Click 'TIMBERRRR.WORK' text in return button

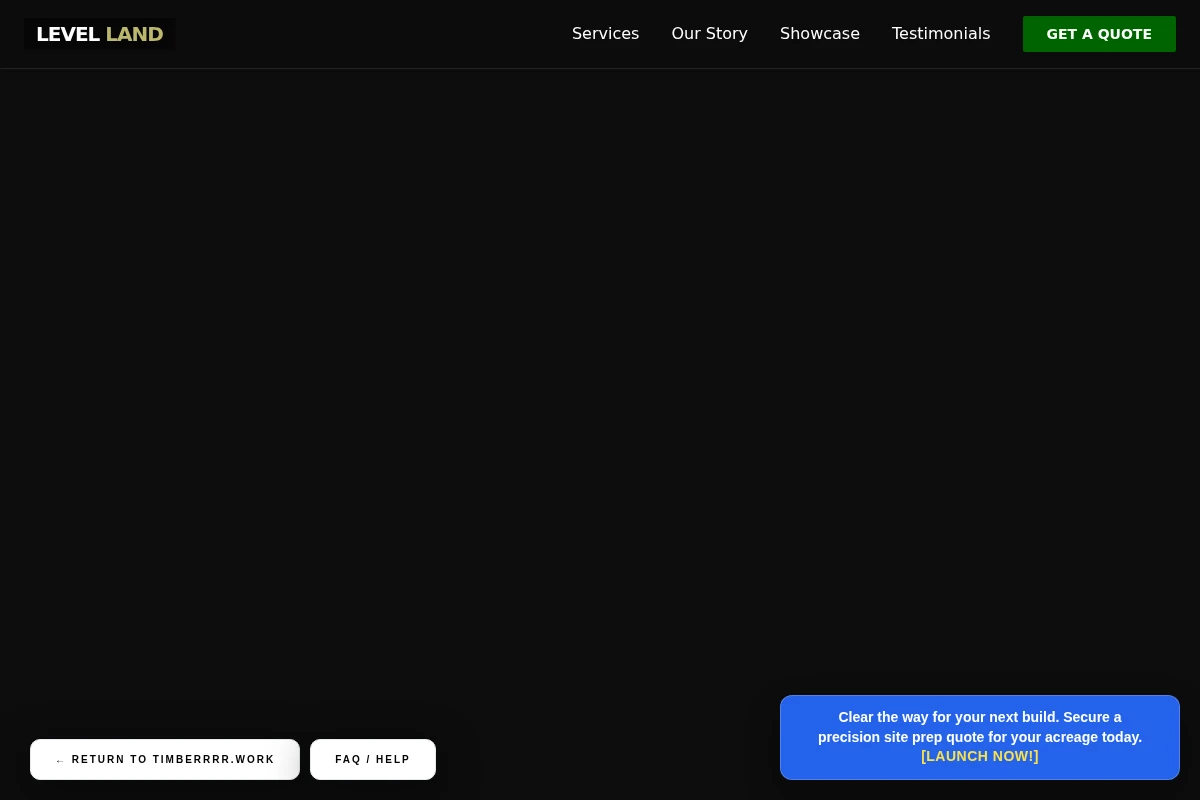coord(213,760)
